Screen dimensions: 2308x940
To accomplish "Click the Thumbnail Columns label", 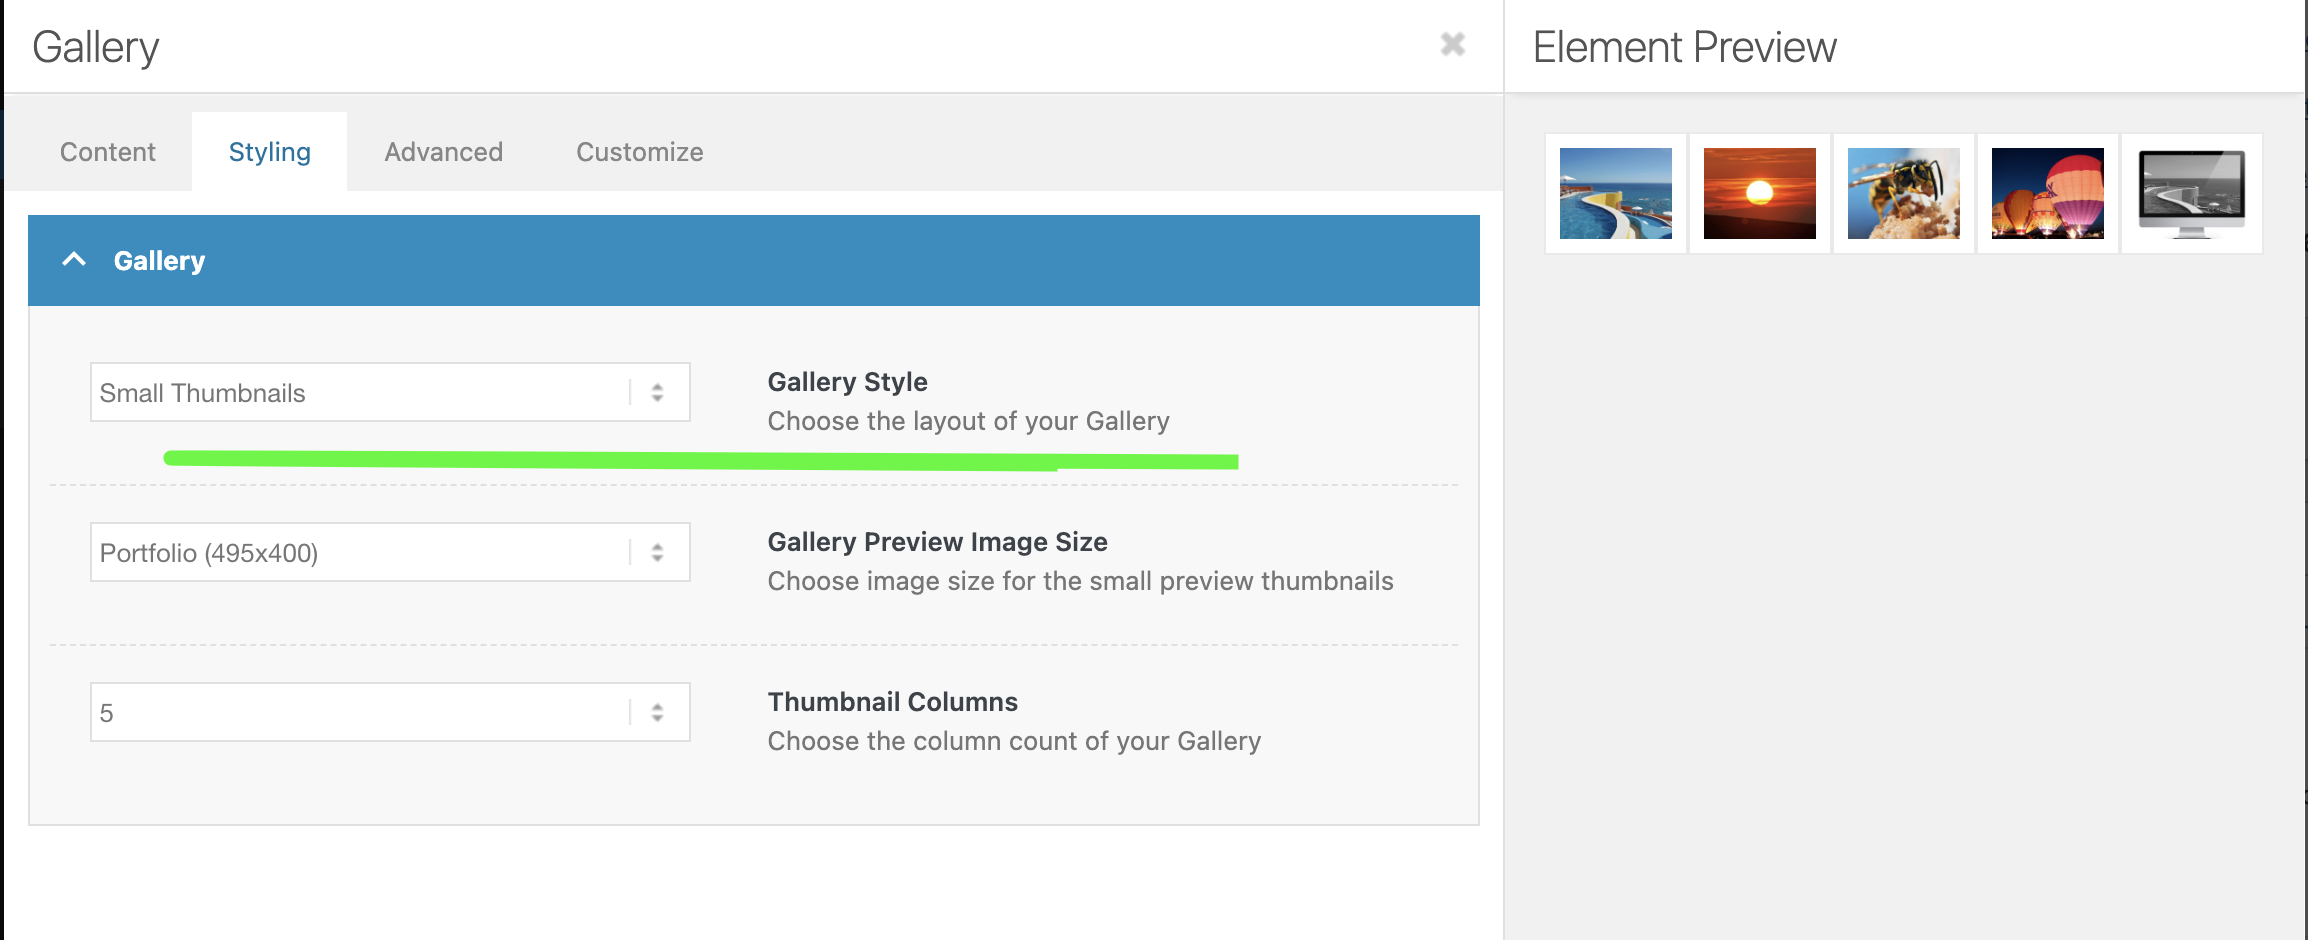I will tap(892, 702).
